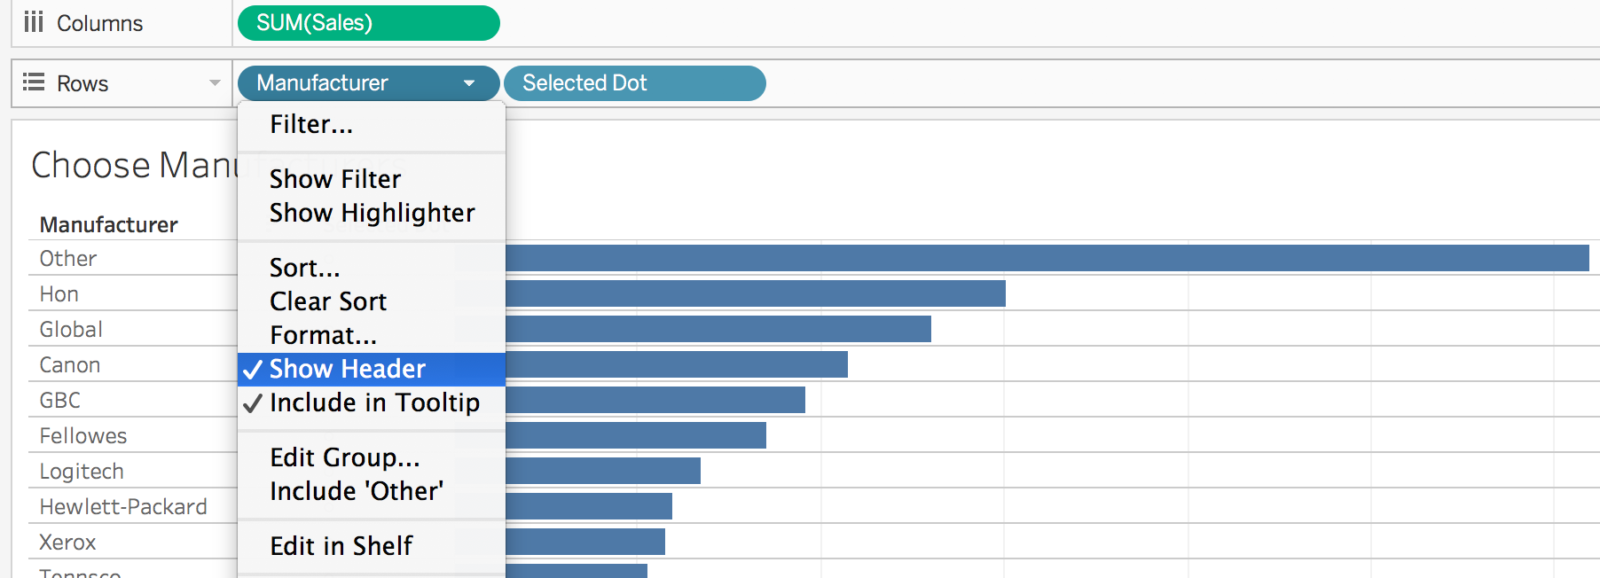Toggle Include in Tooltip checkmark
The image size is (1600, 578).
(x=374, y=403)
